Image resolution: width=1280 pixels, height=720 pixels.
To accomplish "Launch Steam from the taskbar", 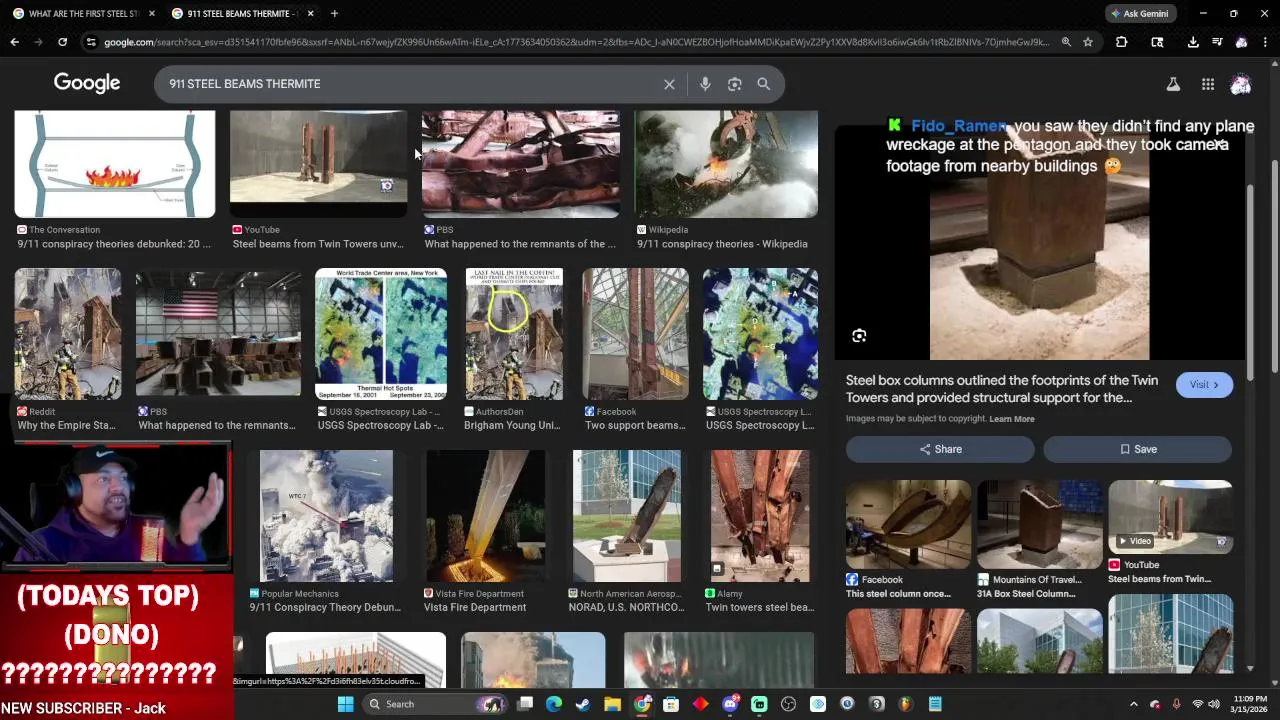I will point(583,704).
